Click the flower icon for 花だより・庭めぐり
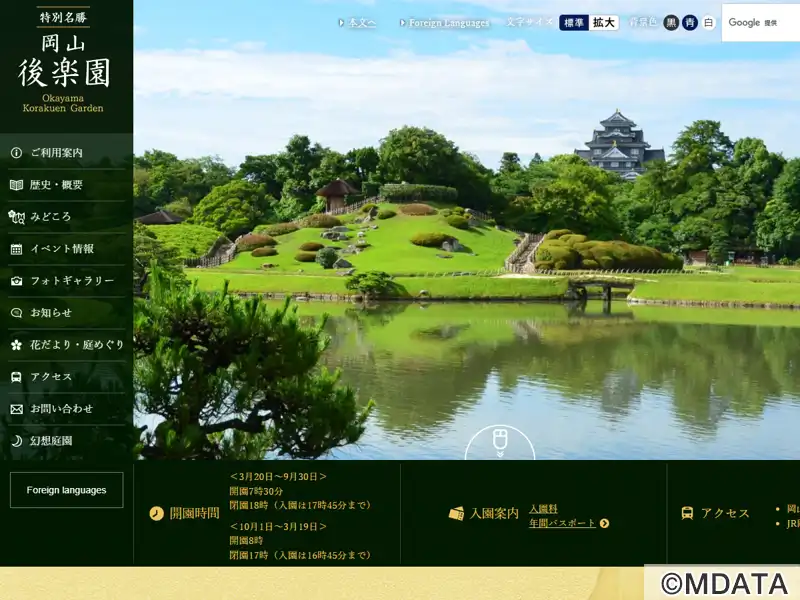 [16, 345]
